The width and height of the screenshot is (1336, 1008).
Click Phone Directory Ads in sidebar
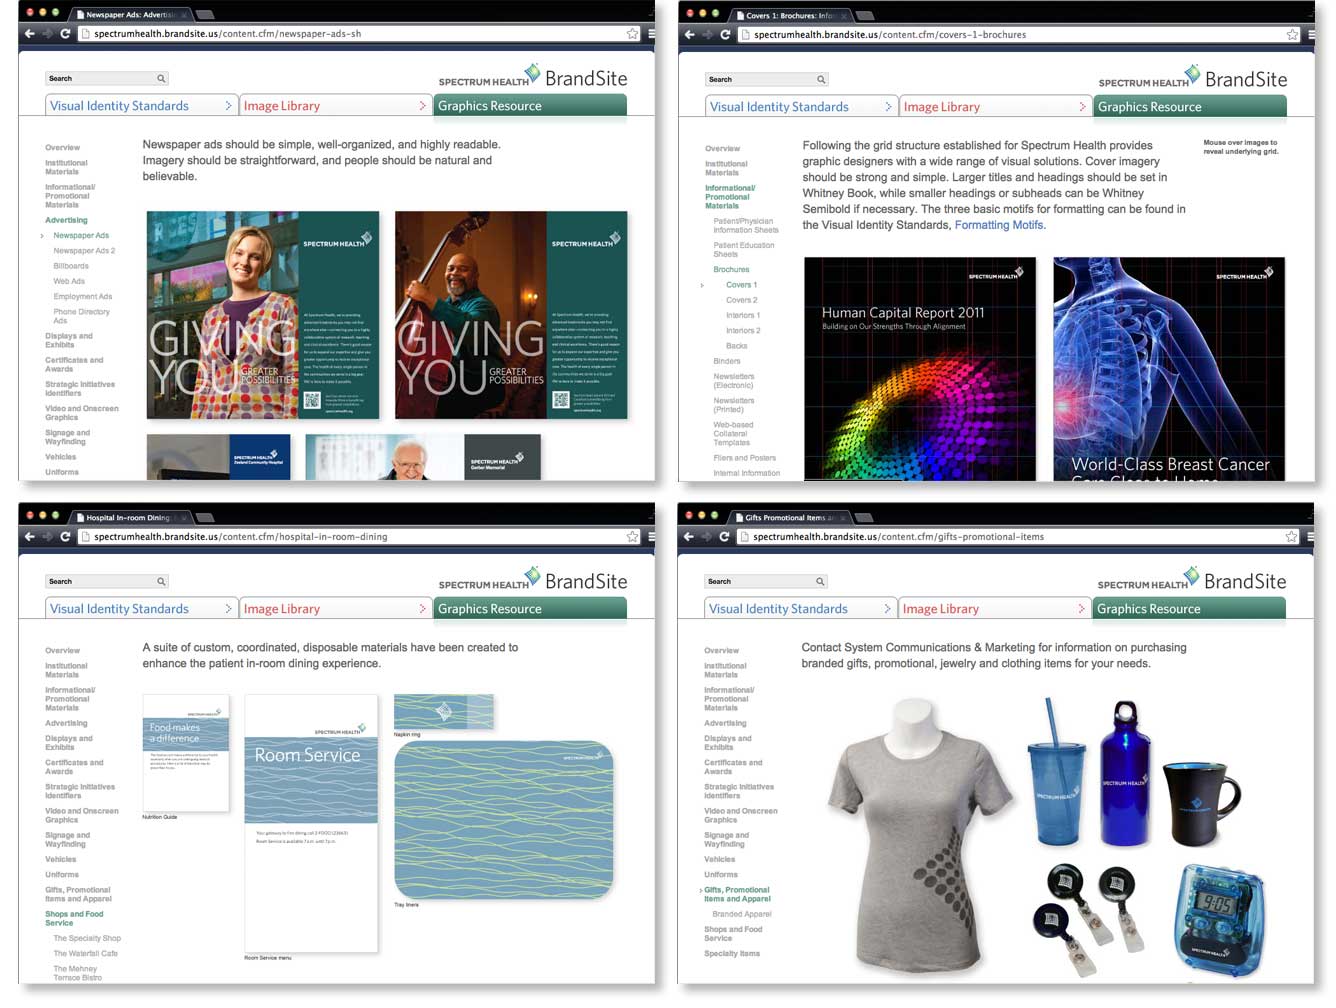[81, 316]
